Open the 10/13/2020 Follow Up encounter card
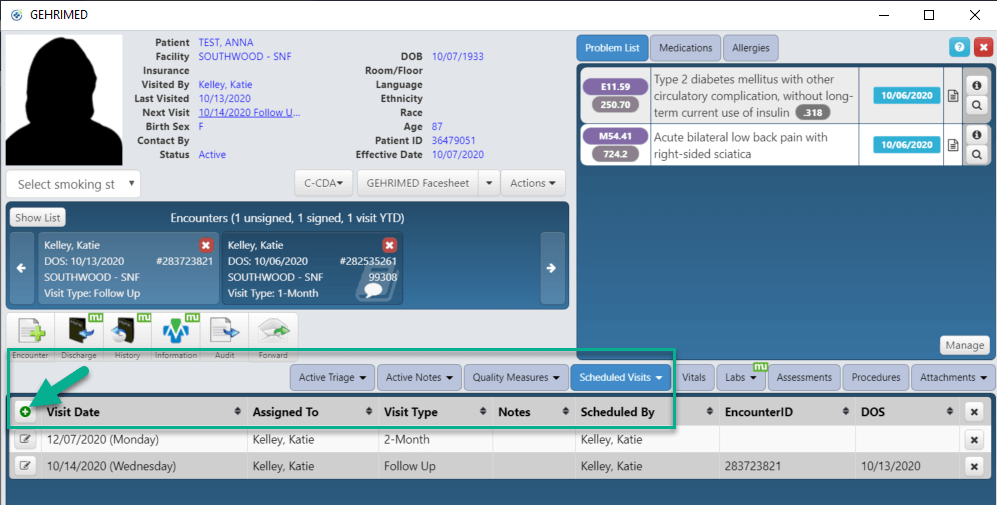 [128, 268]
